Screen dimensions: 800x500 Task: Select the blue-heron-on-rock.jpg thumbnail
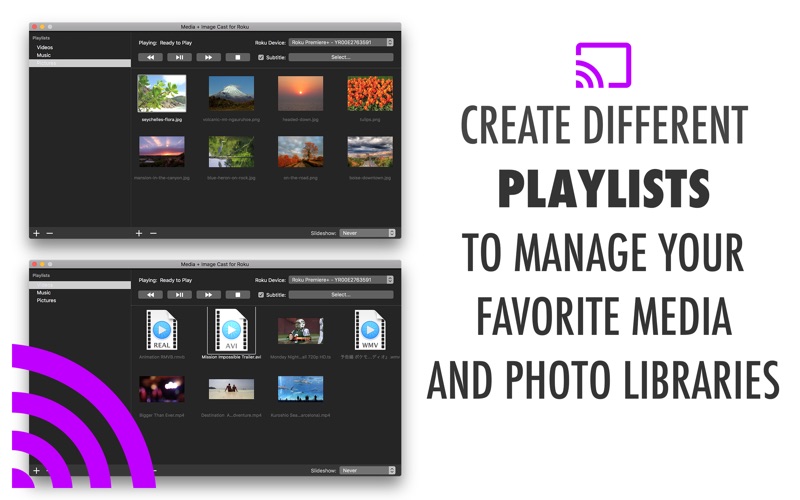[231, 152]
